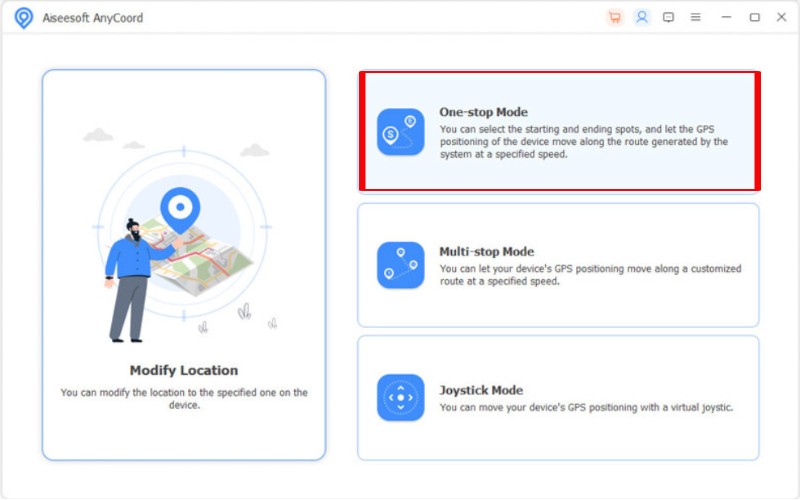
Task: Choose the Modify Location heading
Action: click(x=184, y=370)
